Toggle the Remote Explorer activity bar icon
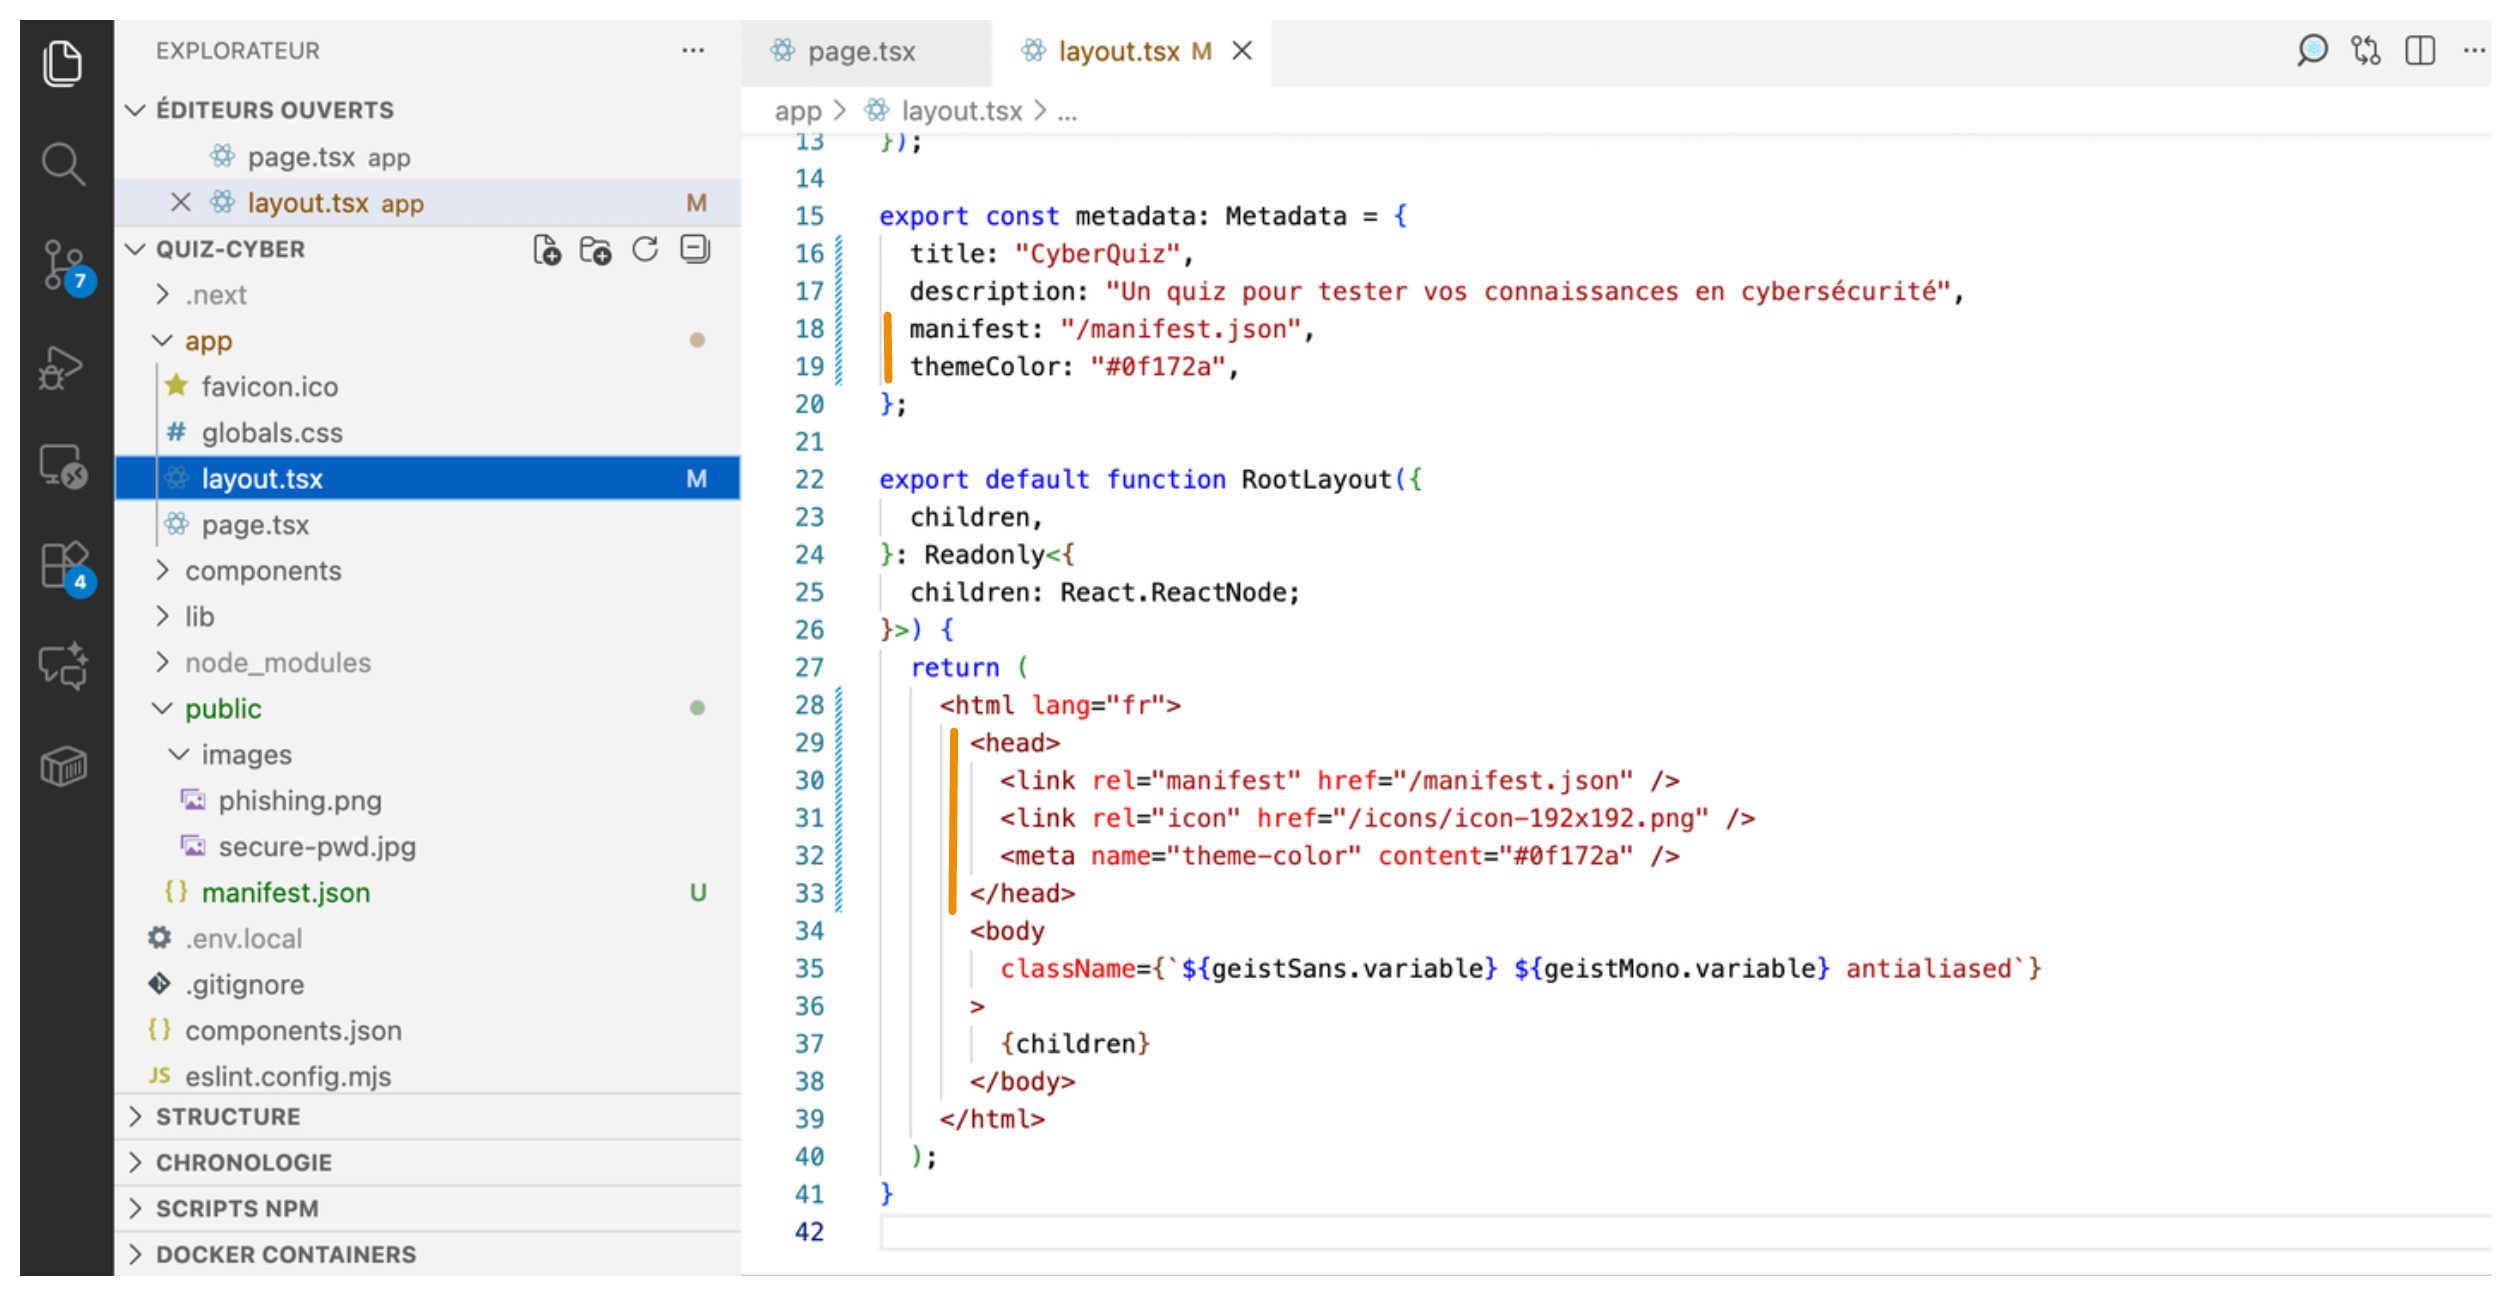Viewport: 2511px width, 1296px height. click(63, 466)
